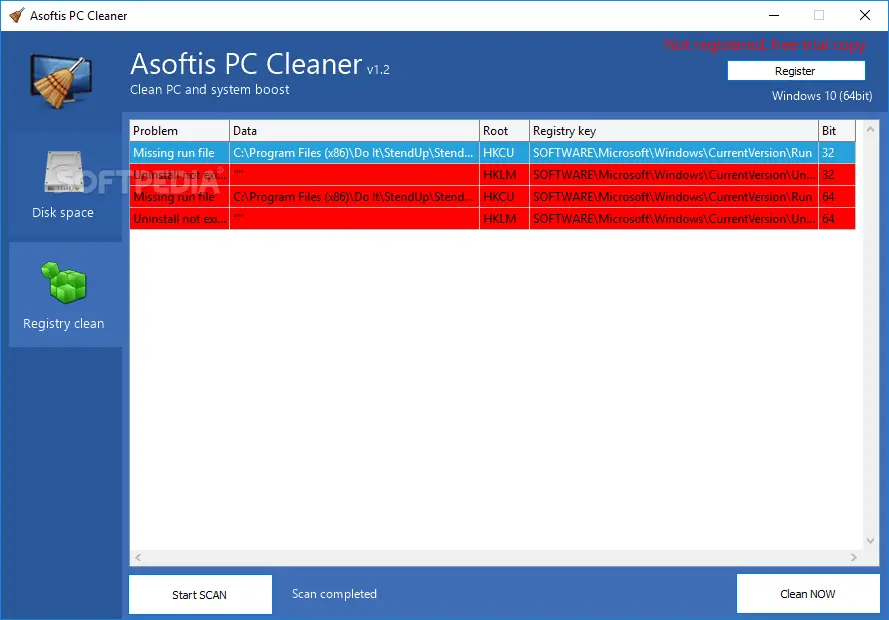This screenshot has width=889, height=620.
Task: Click the CurrentVersion\Un... key in the 32-bit row
Action: click(x=674, y=175)
